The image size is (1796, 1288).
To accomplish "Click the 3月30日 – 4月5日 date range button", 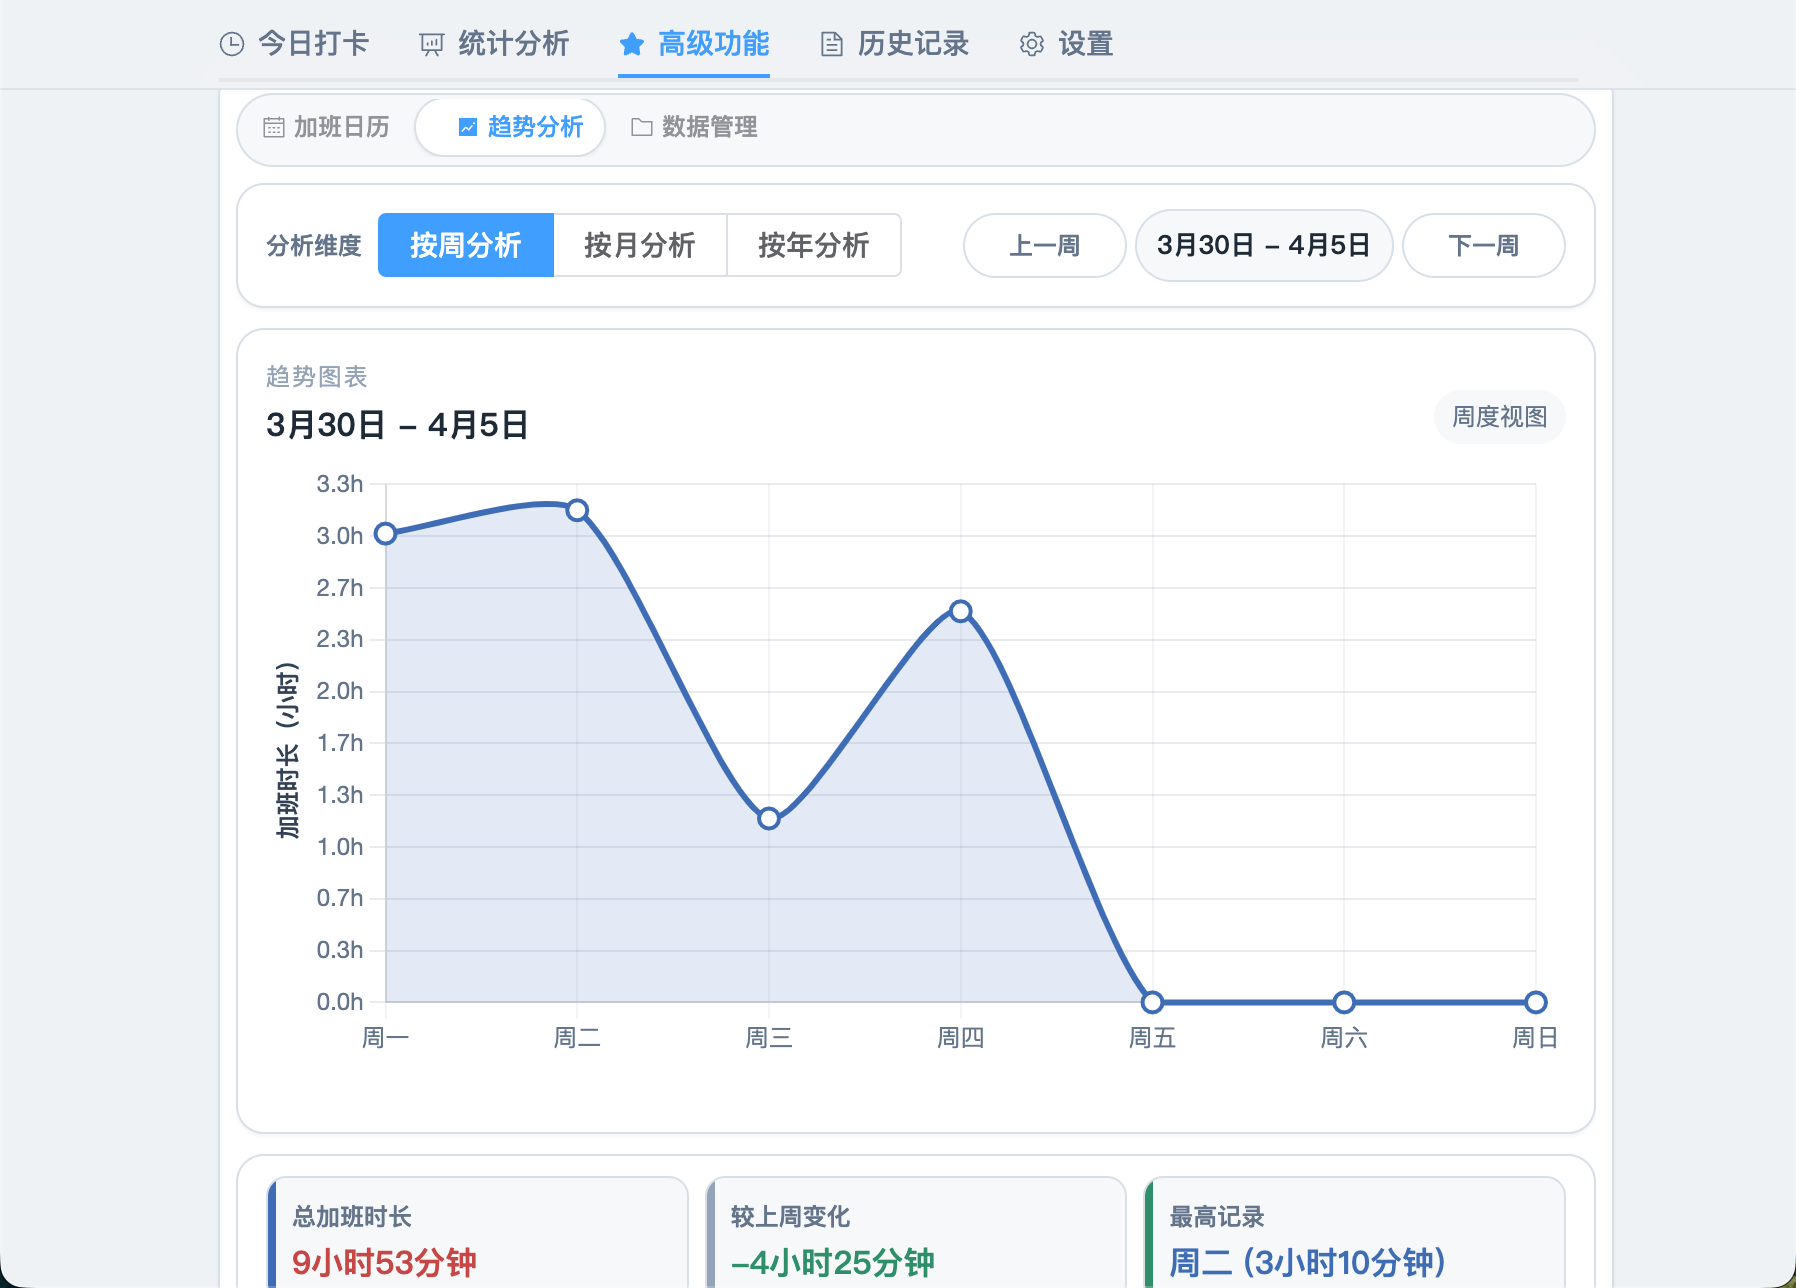I will click(1263, 245).
